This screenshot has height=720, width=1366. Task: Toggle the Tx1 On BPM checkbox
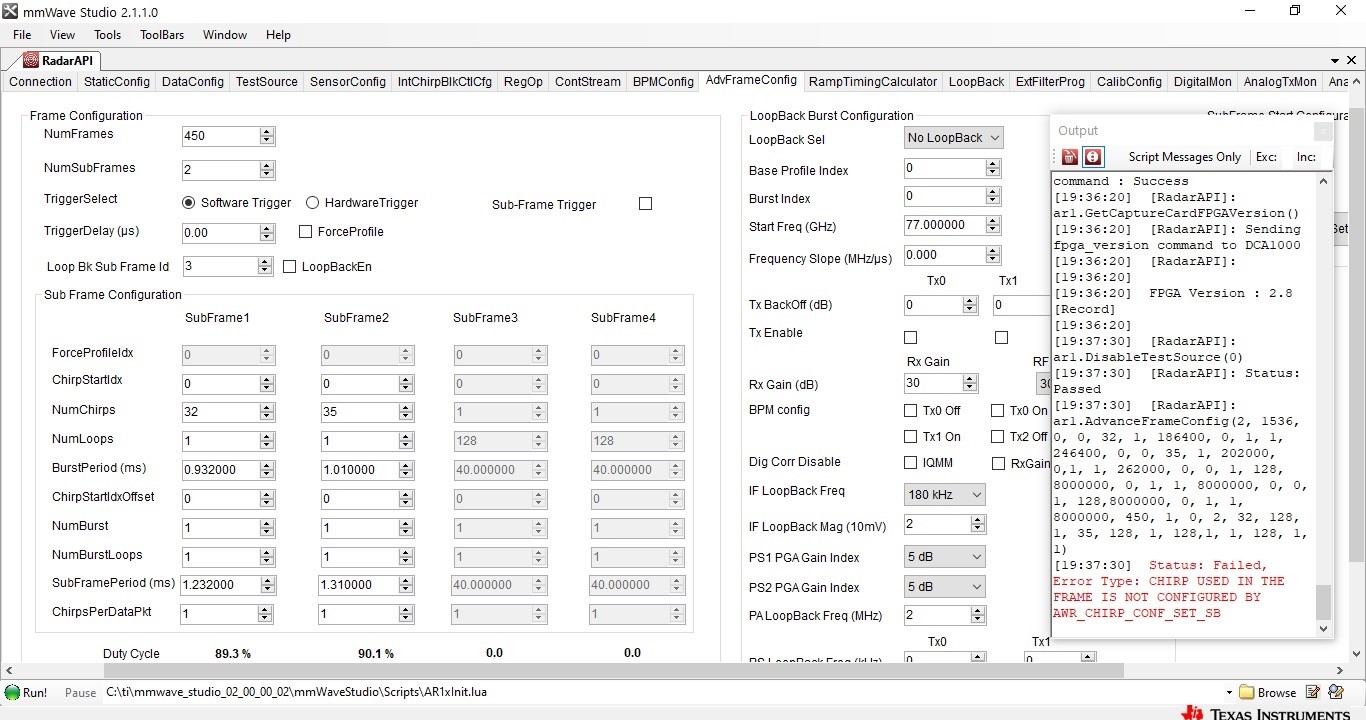[910, 437]
